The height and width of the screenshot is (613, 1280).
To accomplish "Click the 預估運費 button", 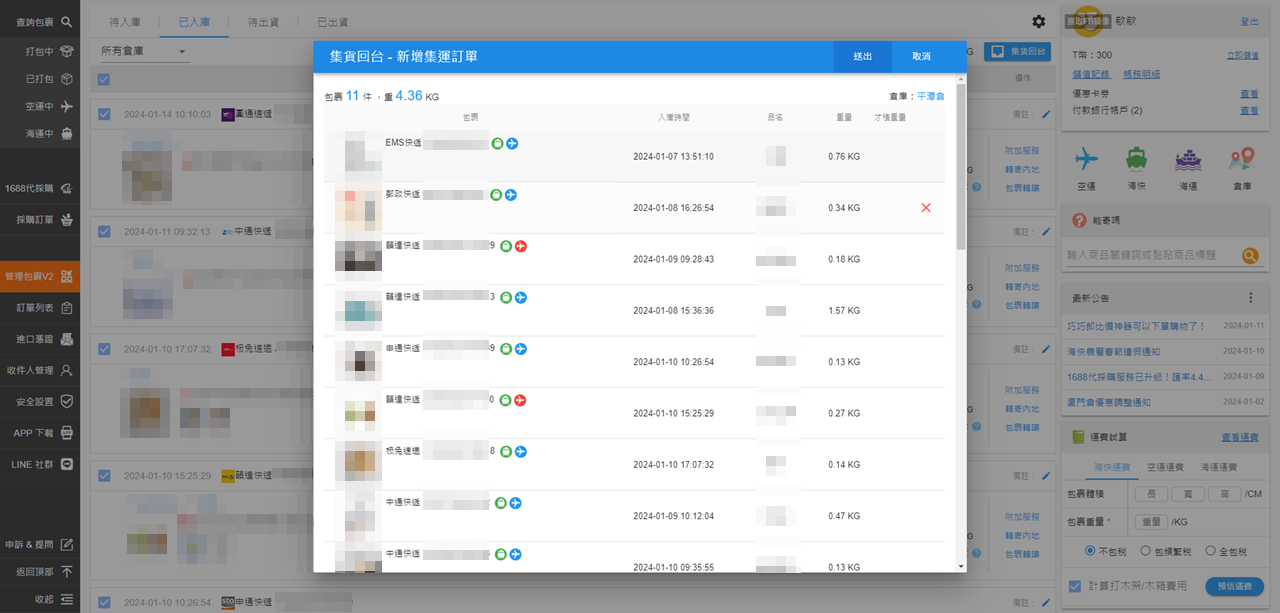I will pos(1234,586).
